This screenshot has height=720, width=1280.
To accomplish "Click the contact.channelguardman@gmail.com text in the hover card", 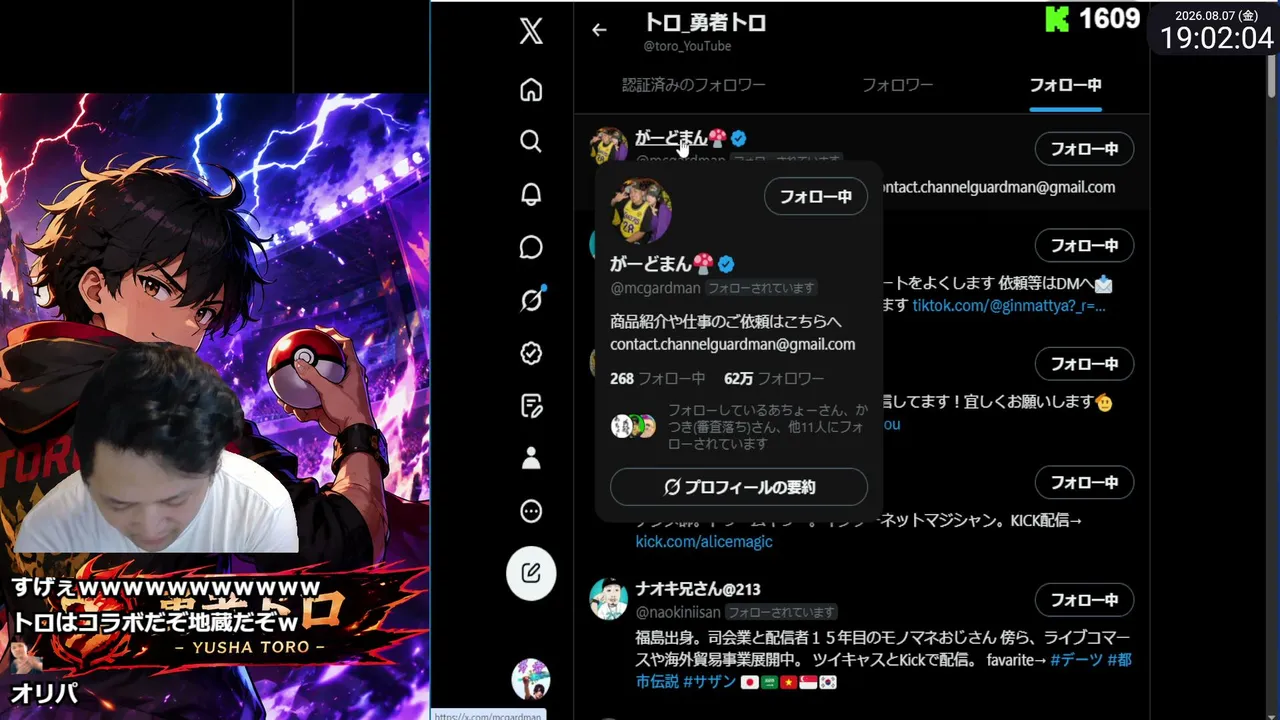I will coord(732,344).
